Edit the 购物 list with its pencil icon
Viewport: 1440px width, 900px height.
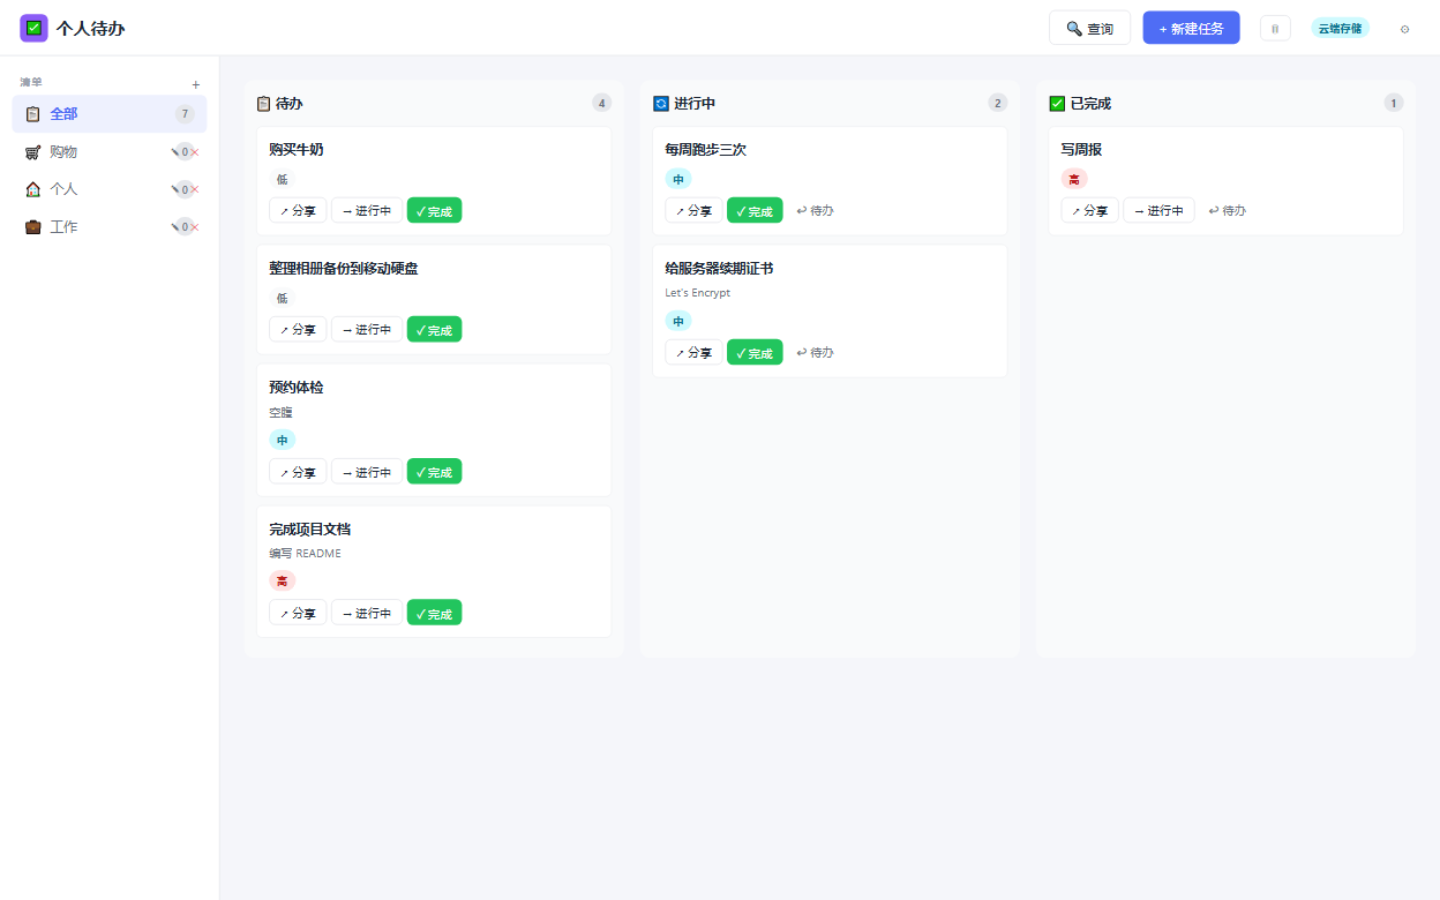[x=175, y=152]
